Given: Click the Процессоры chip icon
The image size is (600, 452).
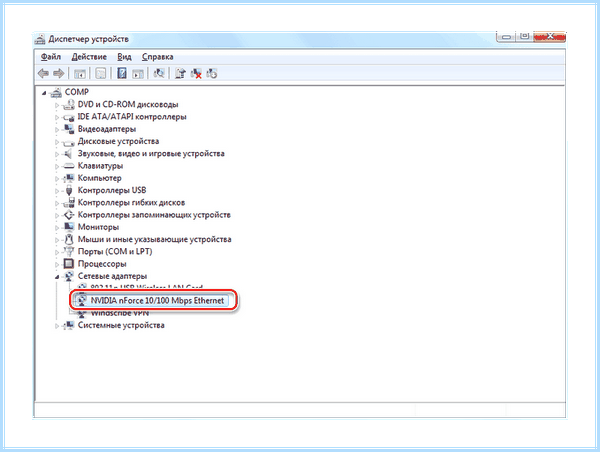Looking at the screenshot, I should pyautogui.click(x=69, y=264).
